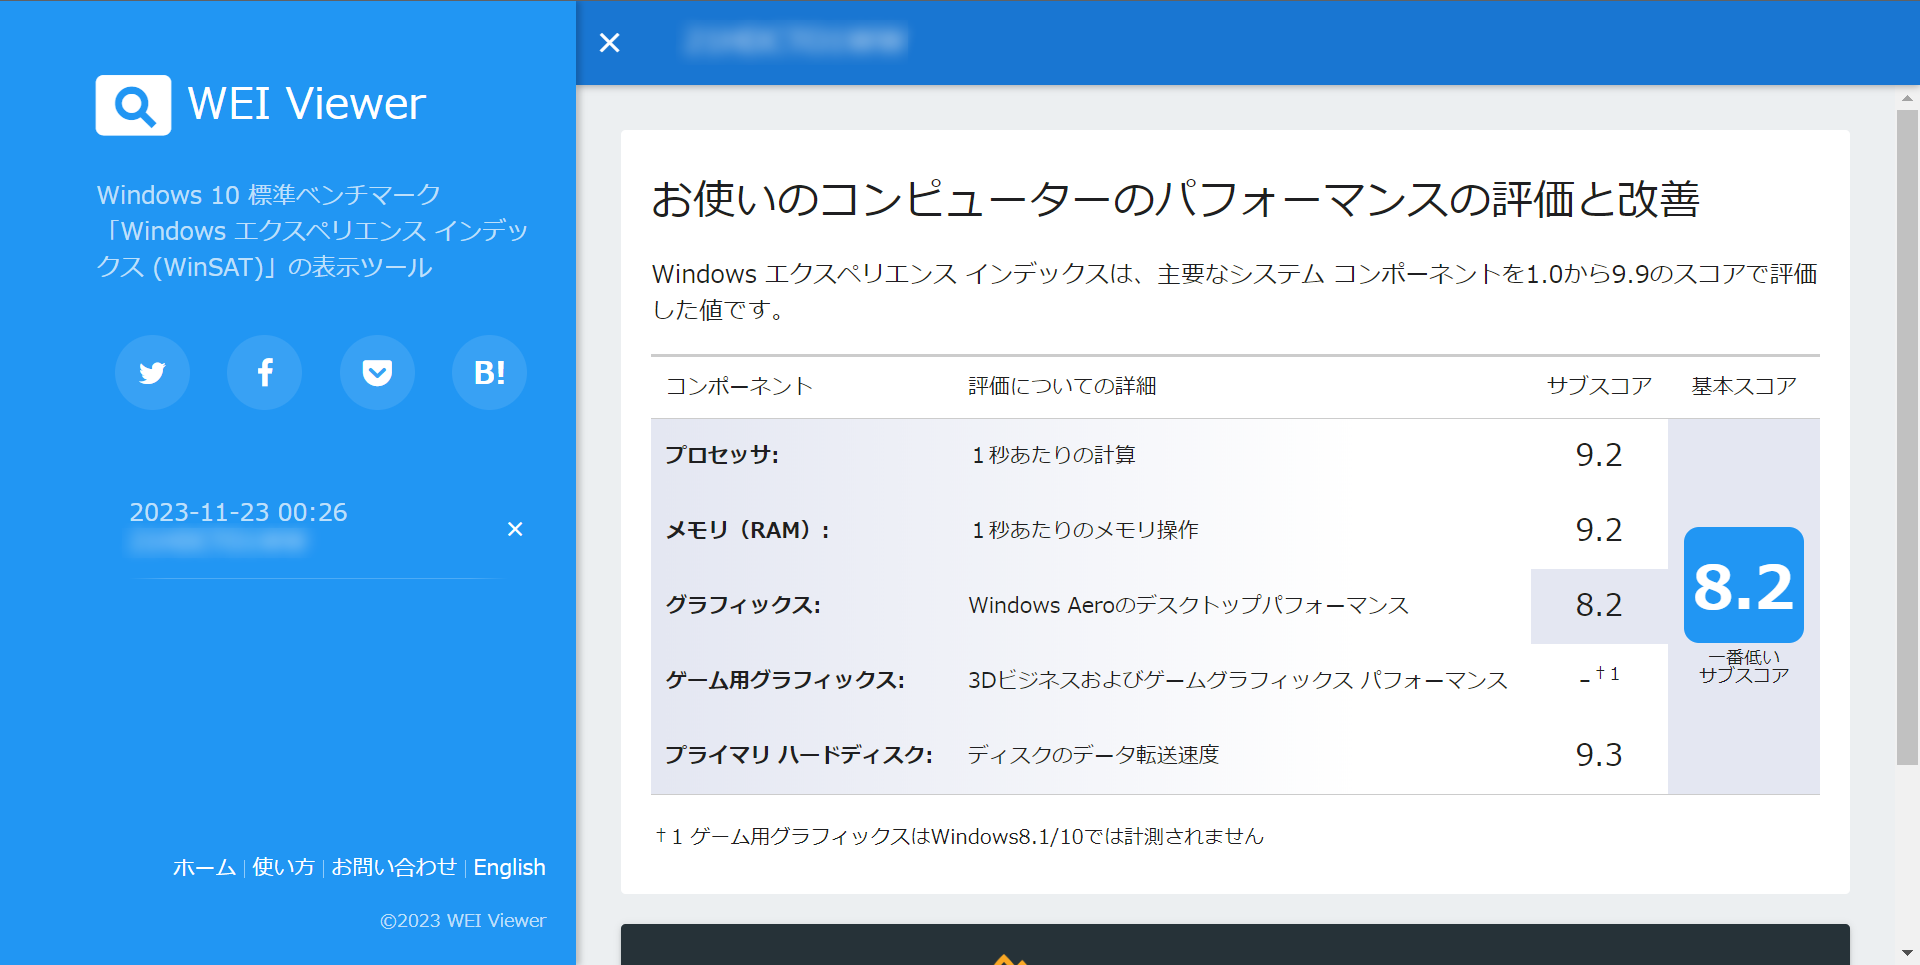Share the result on Twitter
The width and height of the screenshot is (1920, 965).
click(x=152, y=372)
